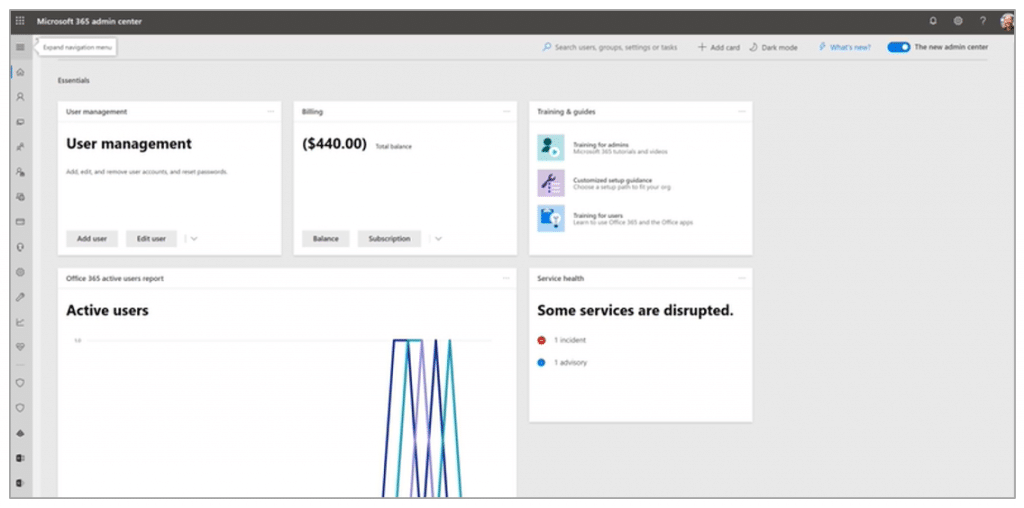The width and height of the screenshot is (1024, 508).
Task: Enable Dark mode
Action: (774, 48)
